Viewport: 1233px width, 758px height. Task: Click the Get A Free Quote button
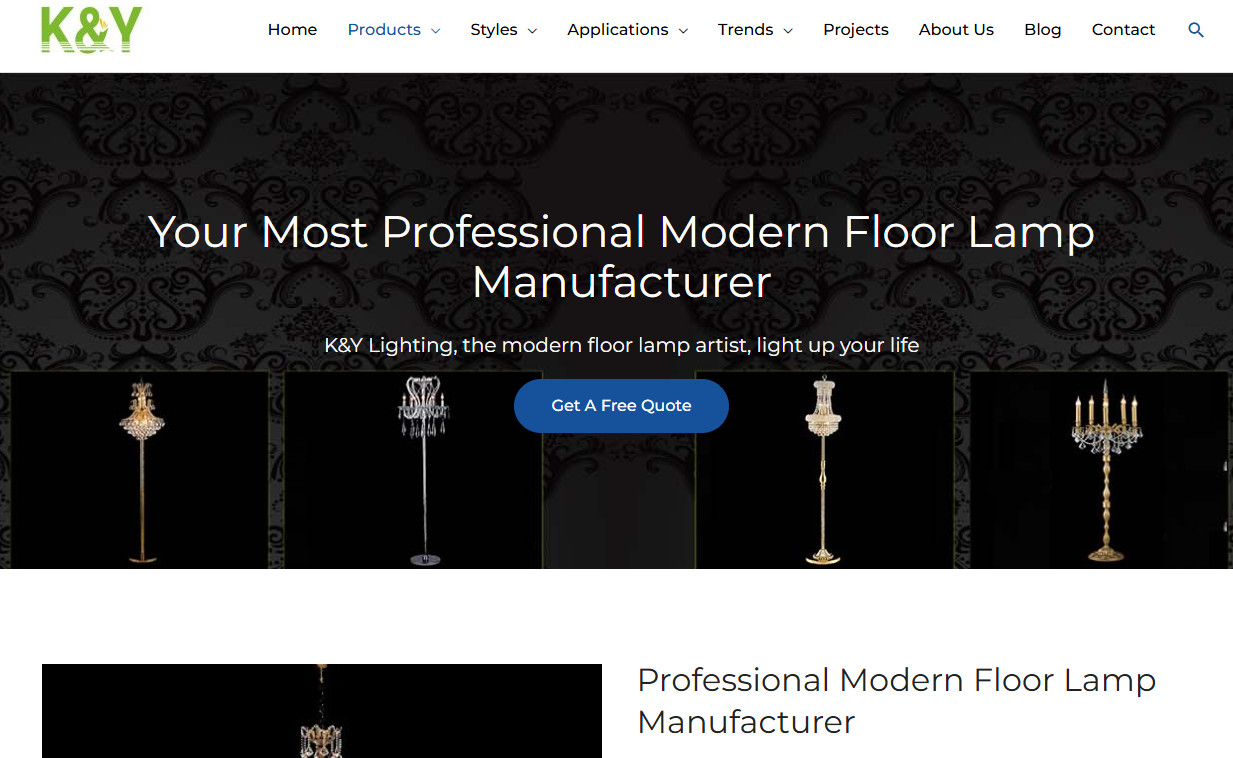pyautogui.click(x=621, y=406)
